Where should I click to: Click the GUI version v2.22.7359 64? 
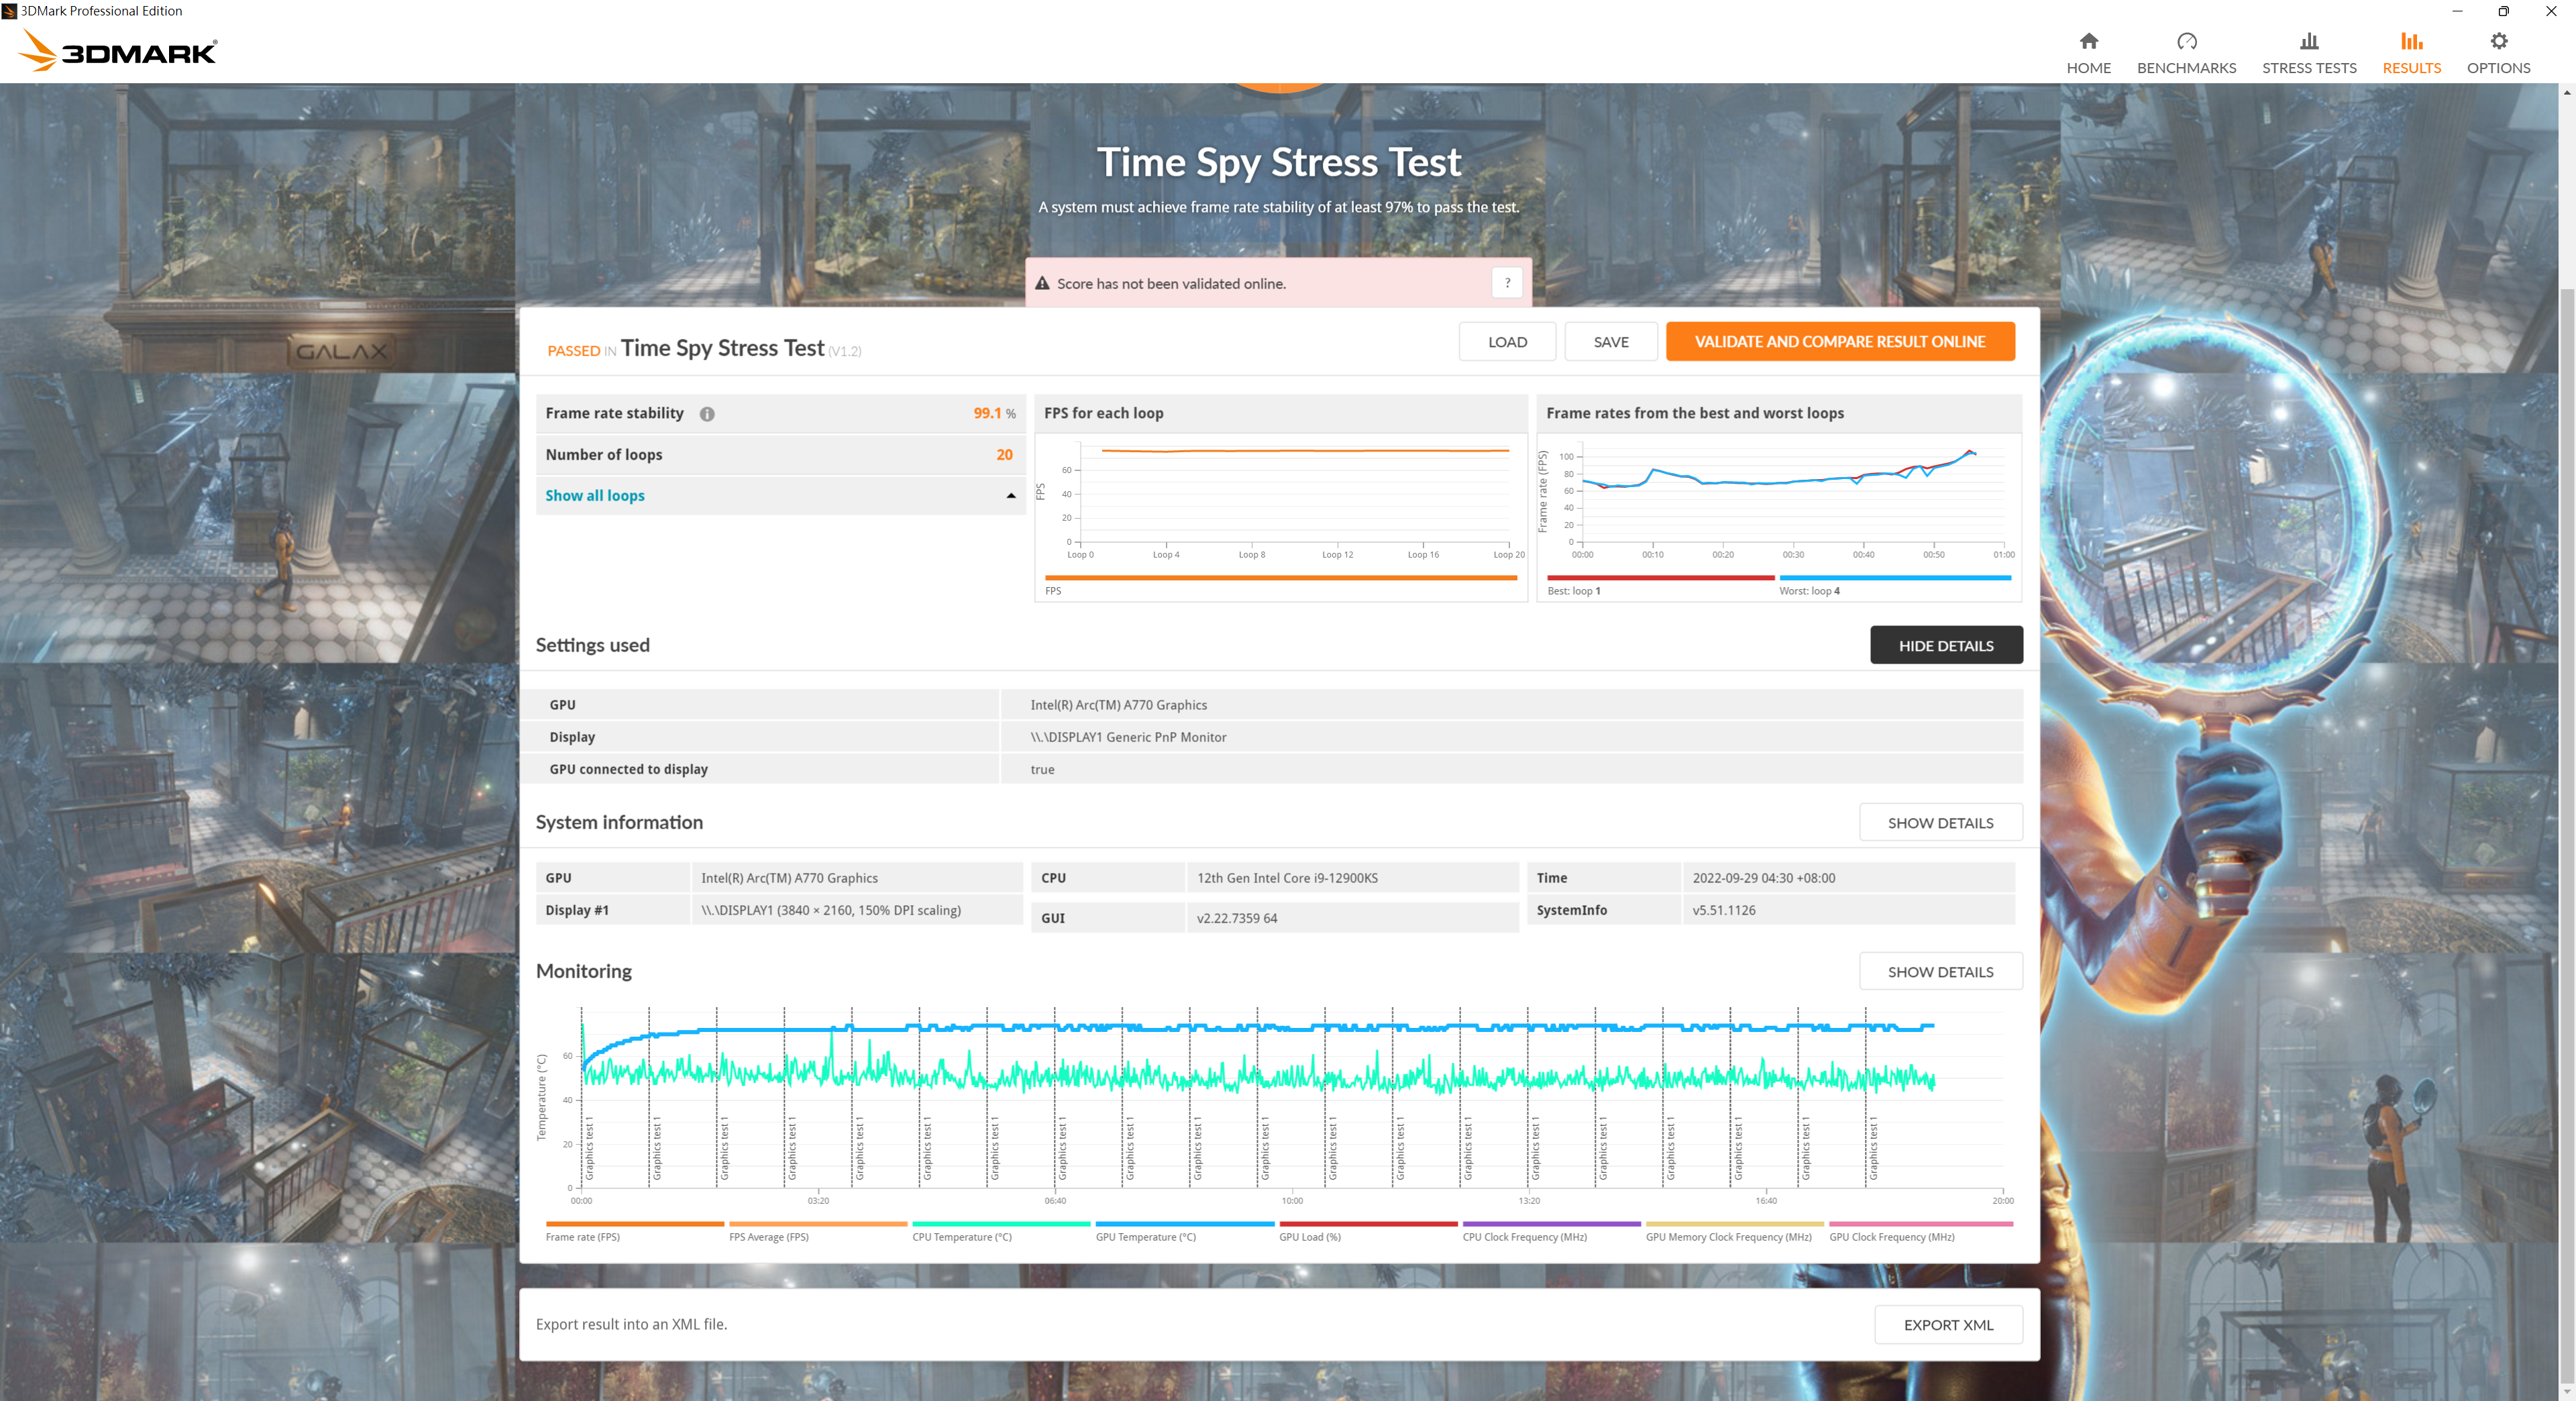point(1236,918)
